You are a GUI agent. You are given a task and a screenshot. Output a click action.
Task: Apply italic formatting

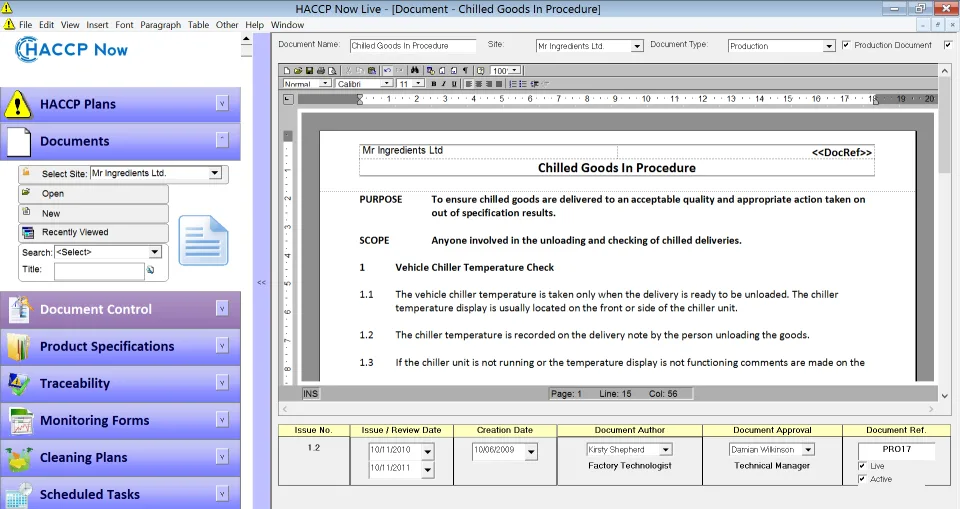pos(444,84)
